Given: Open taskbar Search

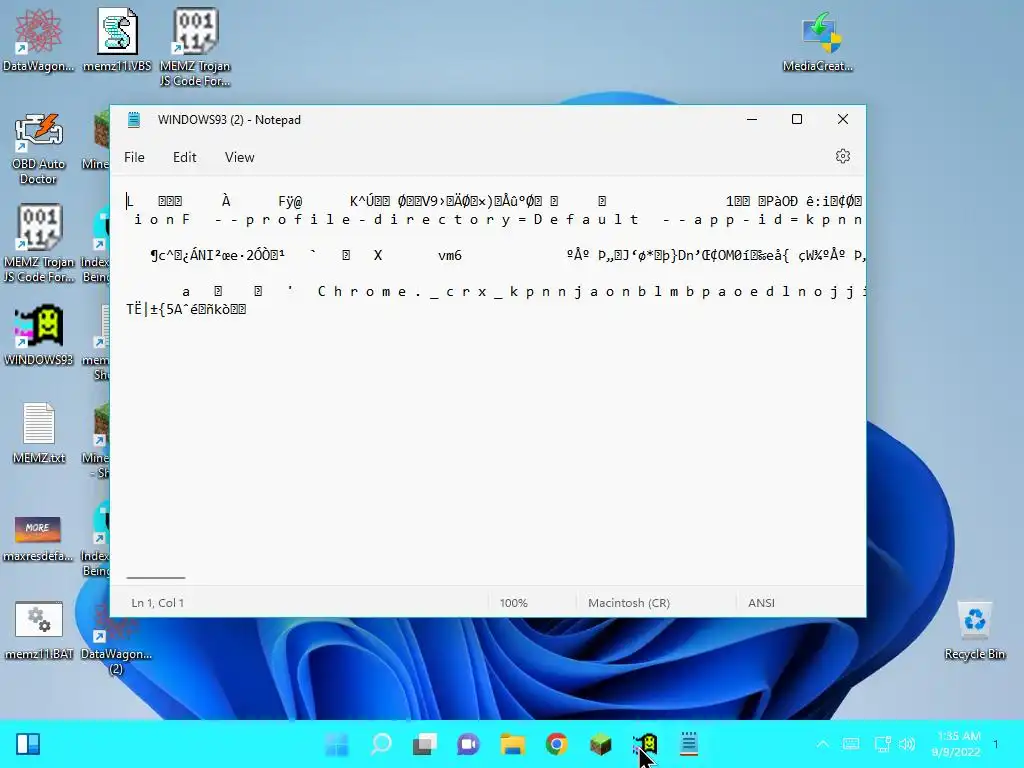Looking at the screenshot, I should [x=381, y=744].
